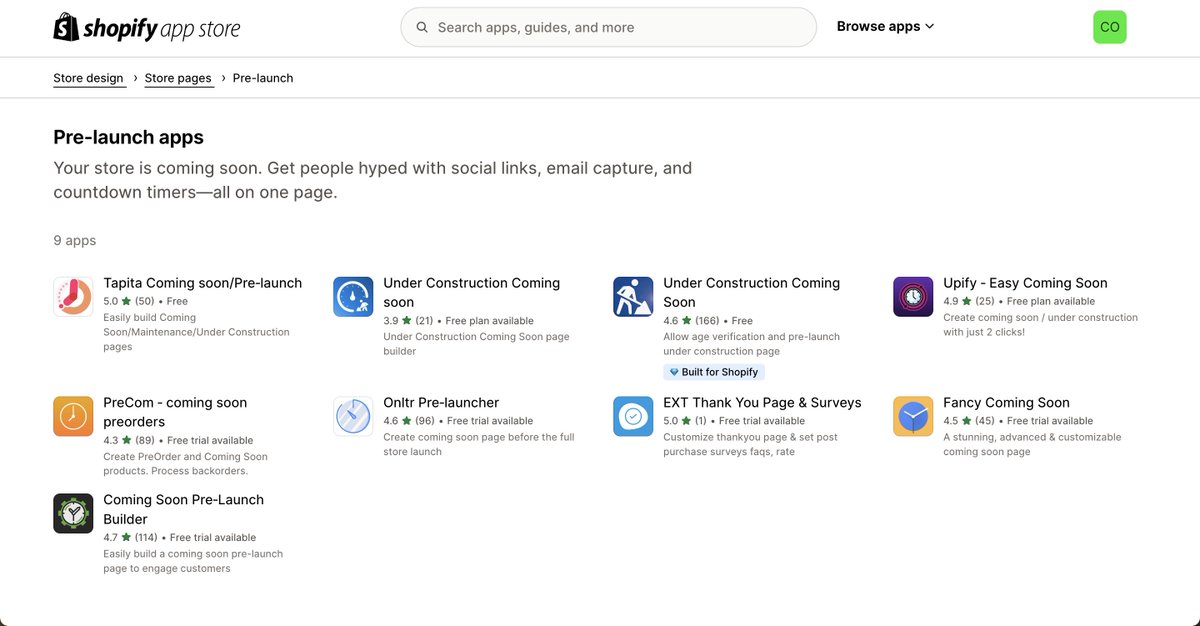Open Under Construction Coming Soon 4.6 title
The width and height of the screenshot is (1200, 626).
pos(752,292)
